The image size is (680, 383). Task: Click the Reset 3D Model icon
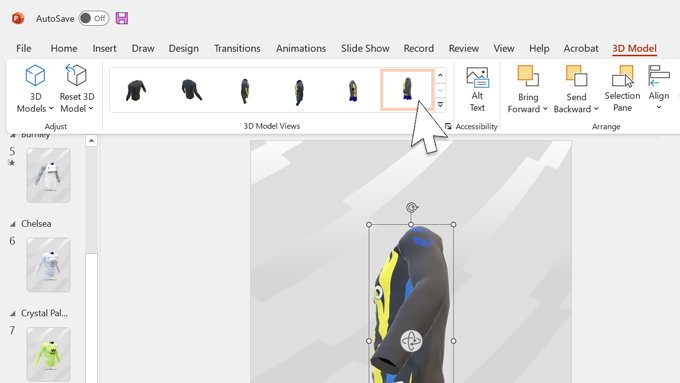76,75
